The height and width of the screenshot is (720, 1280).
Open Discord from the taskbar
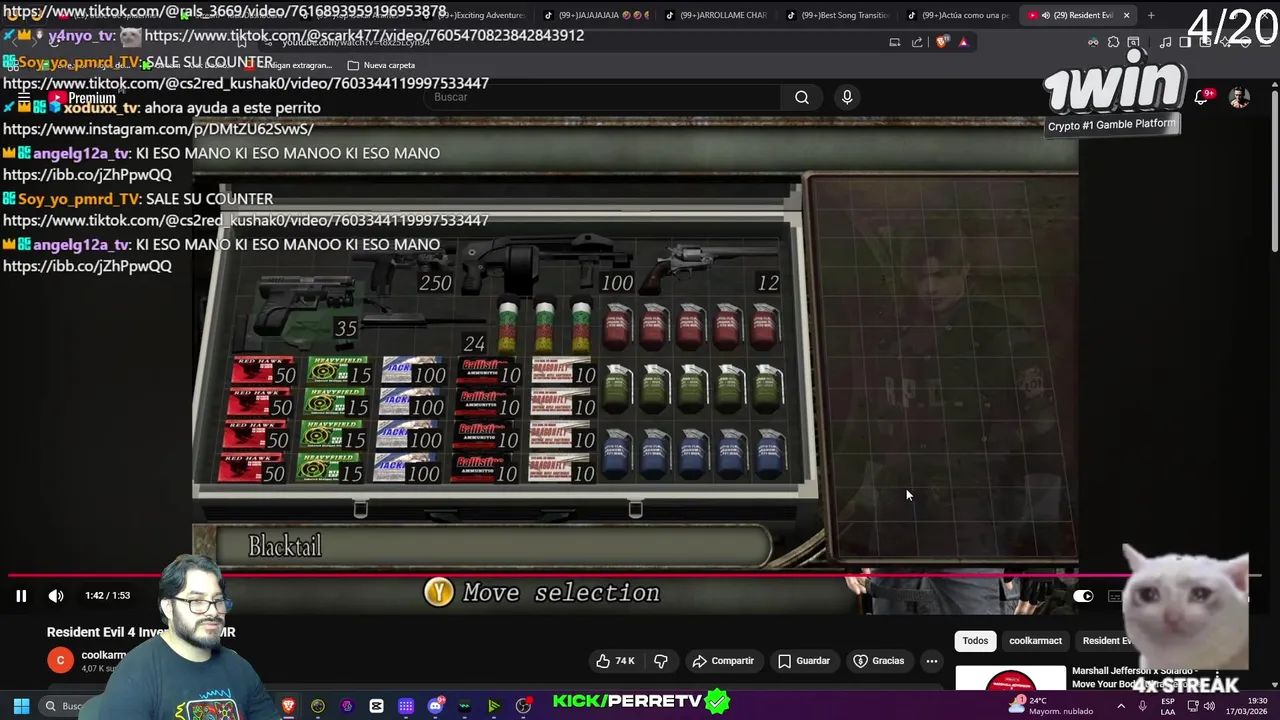coord(435,706)
